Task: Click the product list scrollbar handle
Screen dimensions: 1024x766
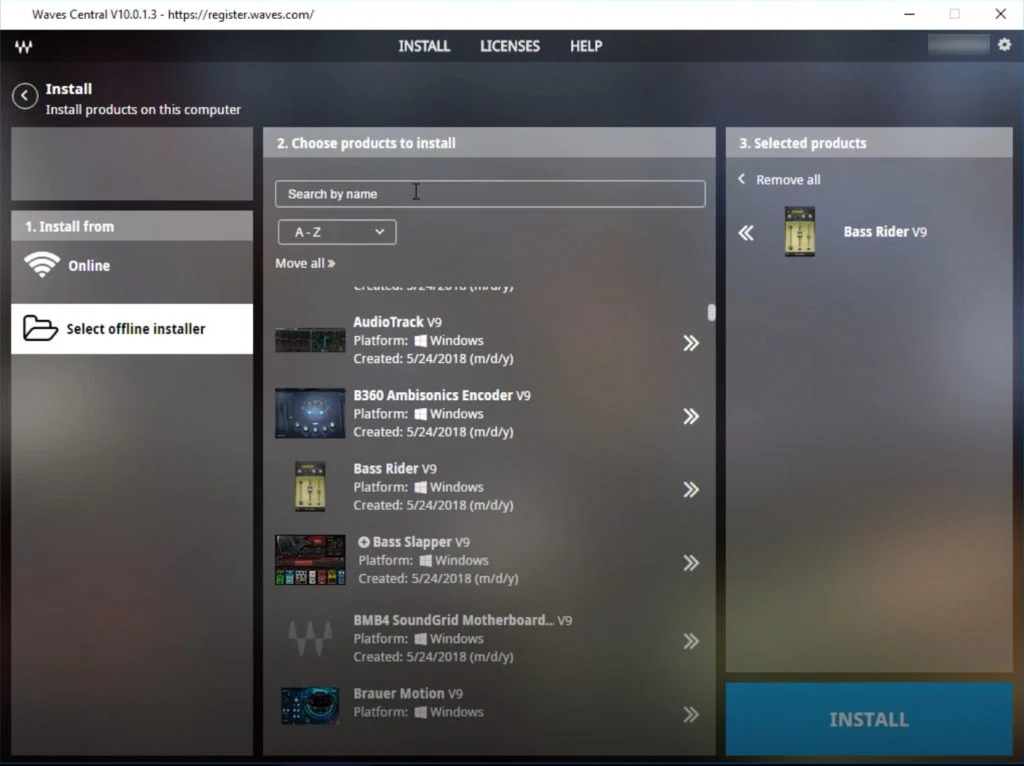Action: coord(711,312)
